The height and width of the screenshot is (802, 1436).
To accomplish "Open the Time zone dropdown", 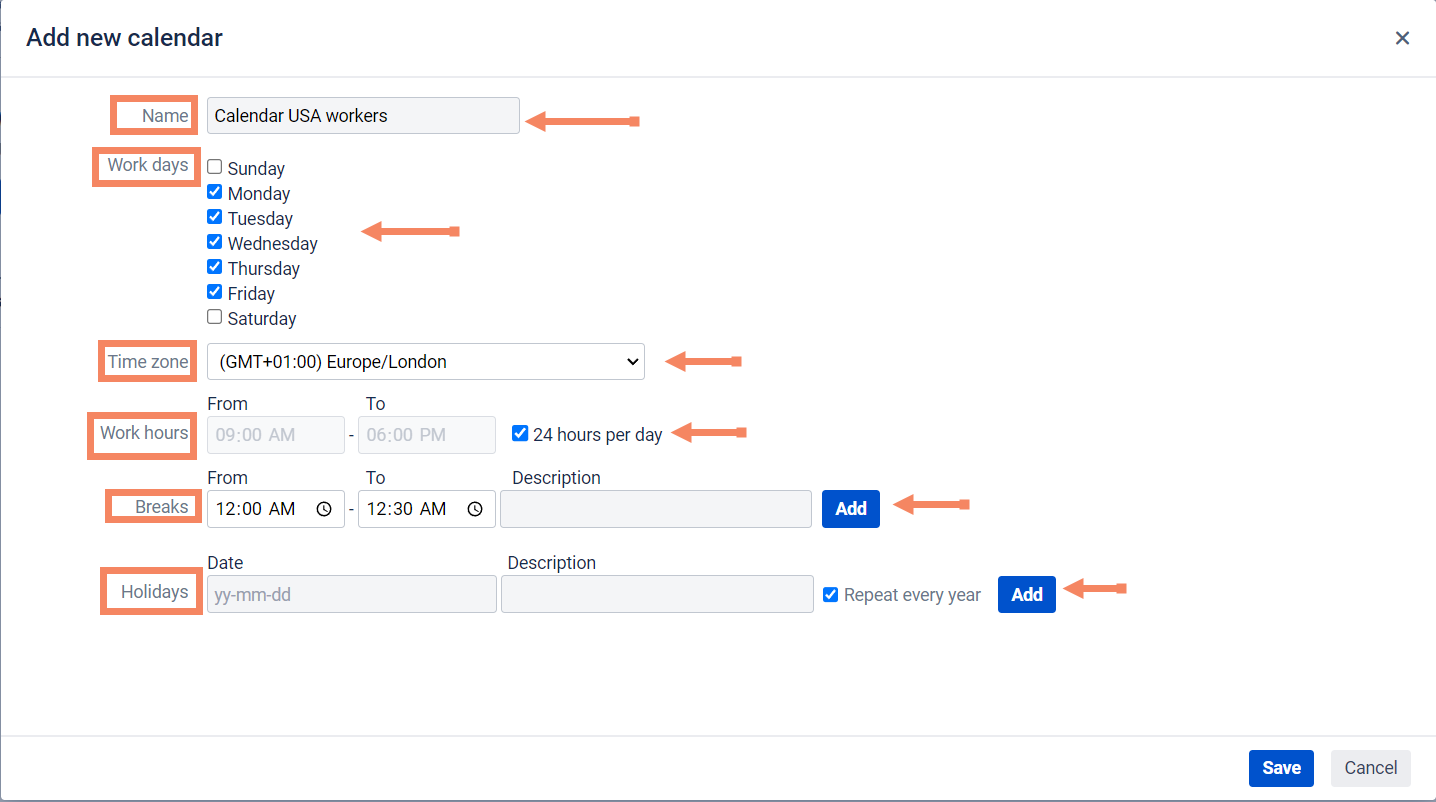I will pos(425,362).
